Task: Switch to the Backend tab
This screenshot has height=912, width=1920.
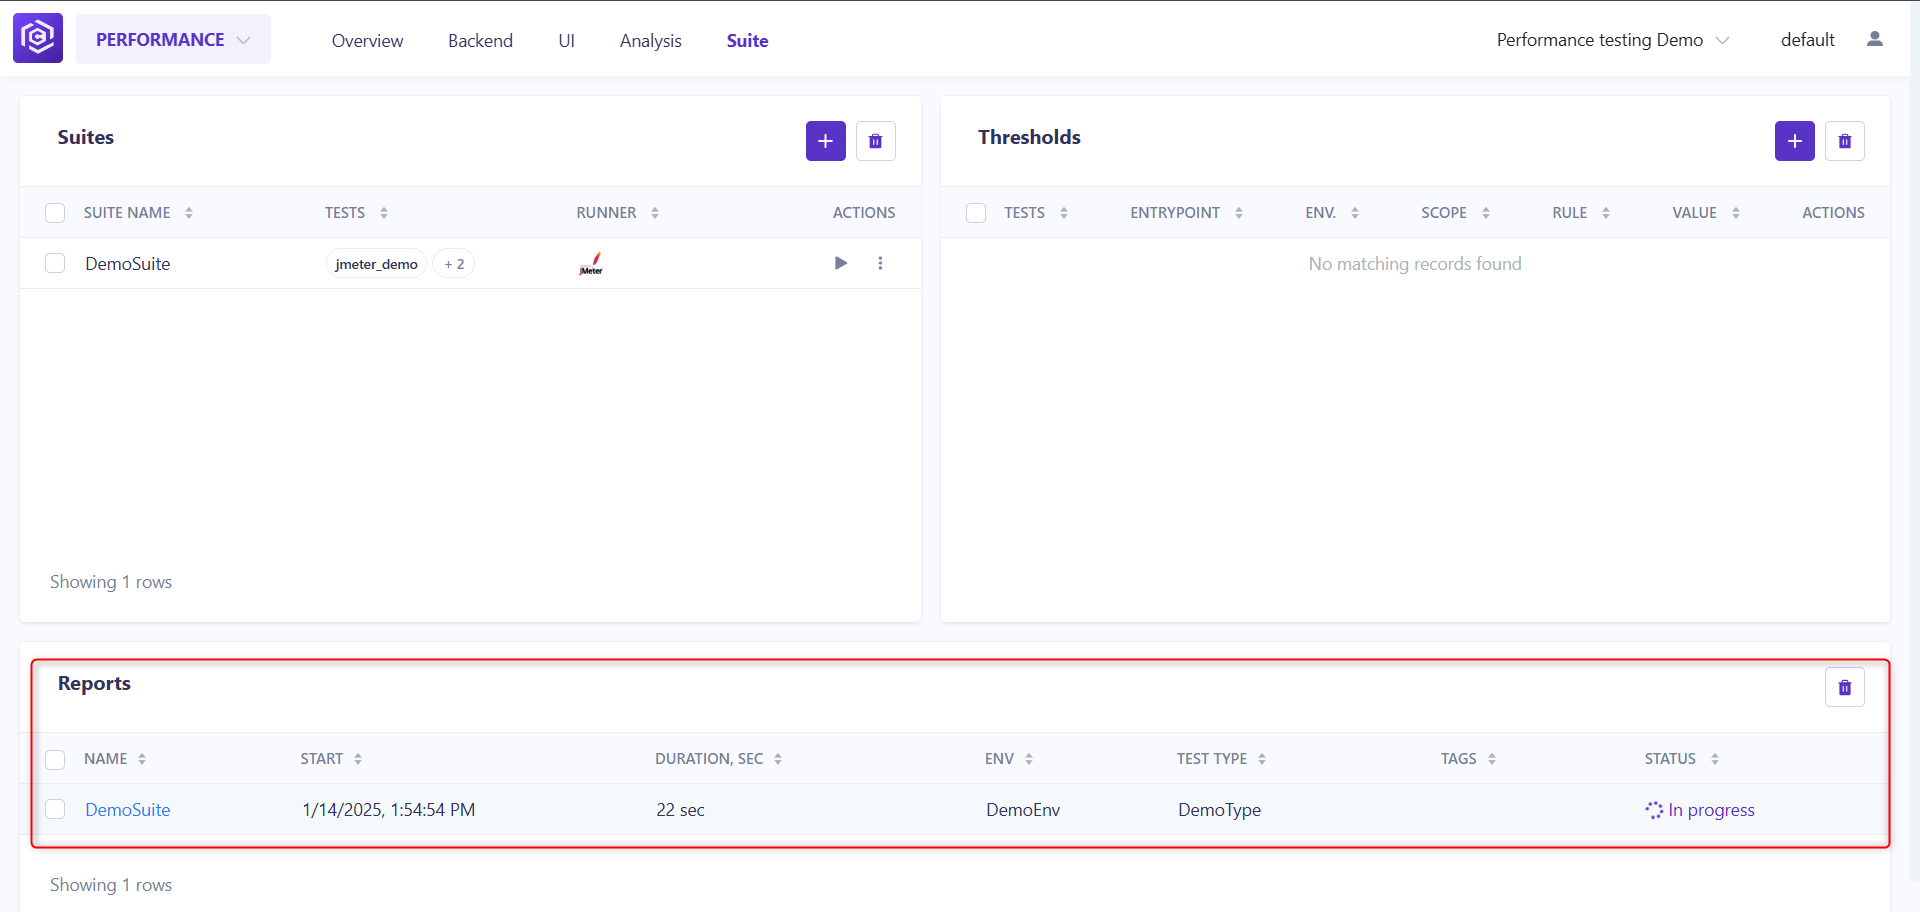Action: coord(480,41)
